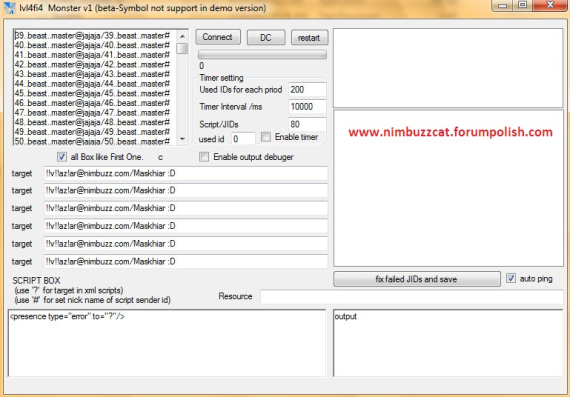Click the restart button
Viewport: 570px width, 397px height.
[x=309, y=37]
